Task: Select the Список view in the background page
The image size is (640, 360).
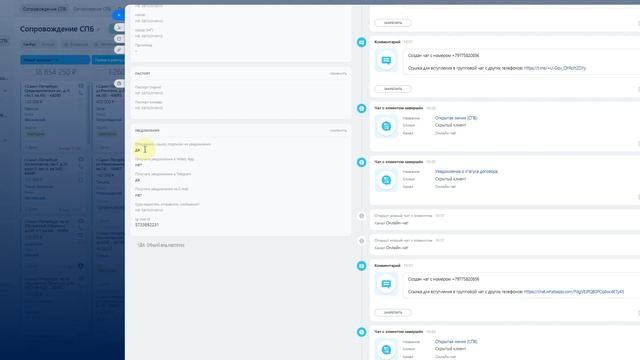Action: 48,44
